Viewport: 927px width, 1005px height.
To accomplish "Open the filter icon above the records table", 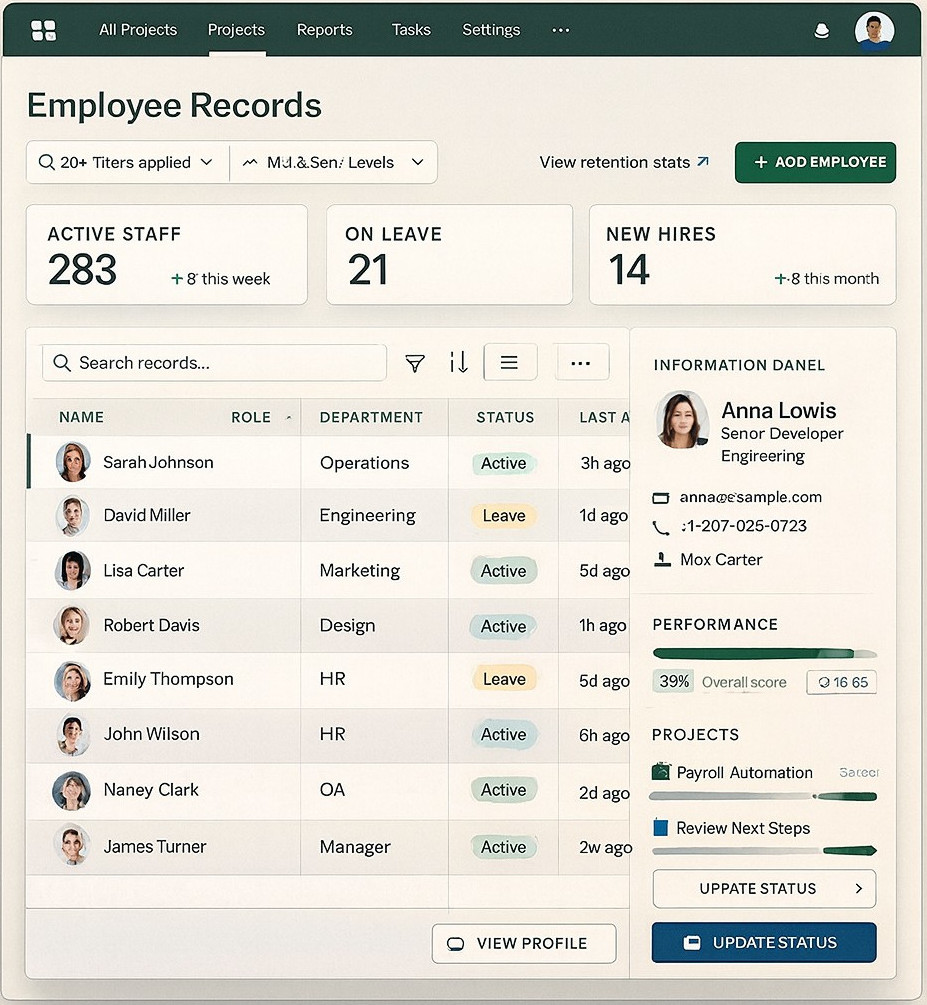I will pyautogui.click(x=414, y=362).
